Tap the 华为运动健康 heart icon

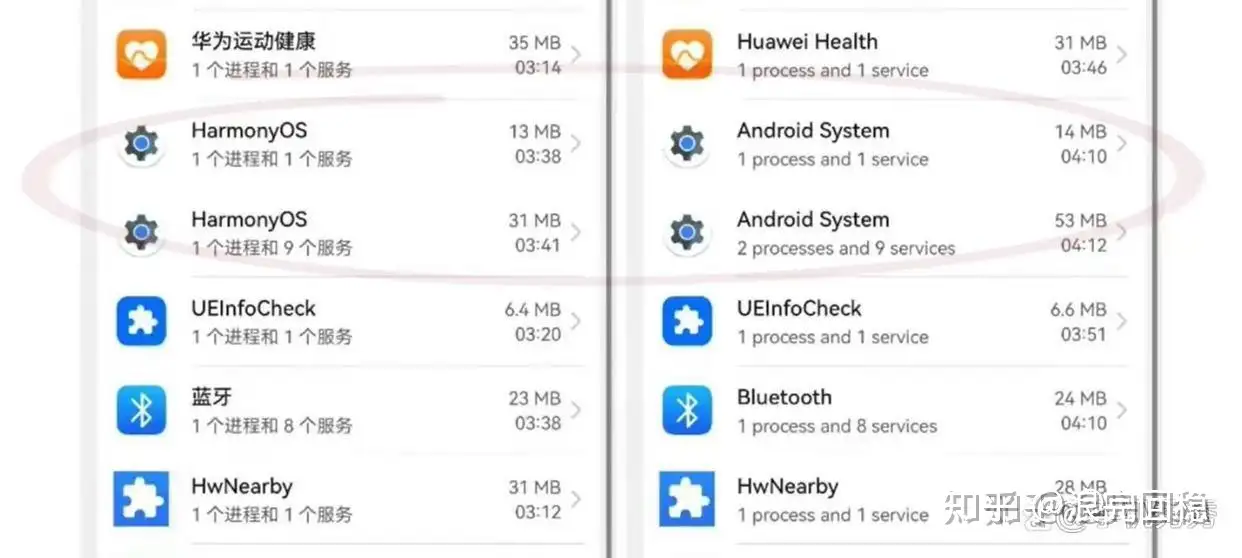(x=141, y=54)
